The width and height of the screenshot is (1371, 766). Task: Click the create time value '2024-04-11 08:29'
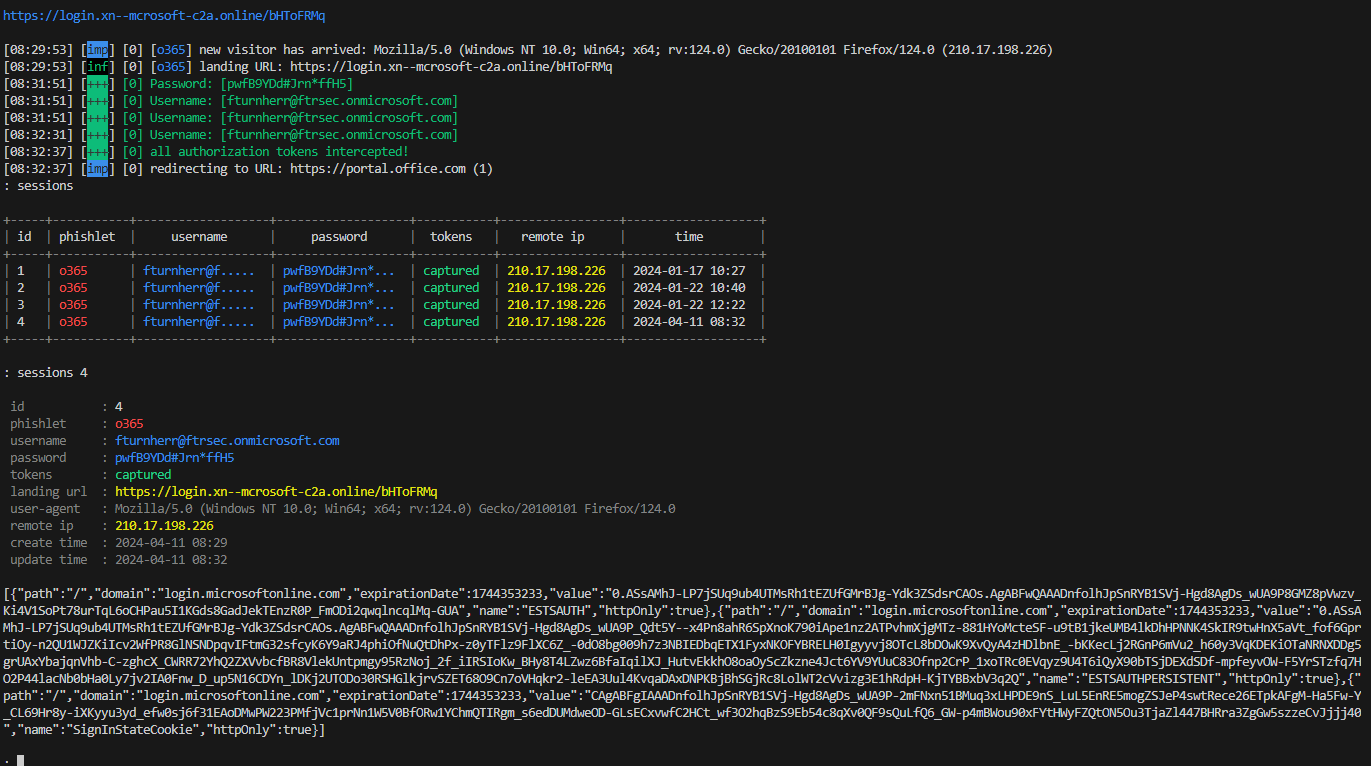[171, 543]
